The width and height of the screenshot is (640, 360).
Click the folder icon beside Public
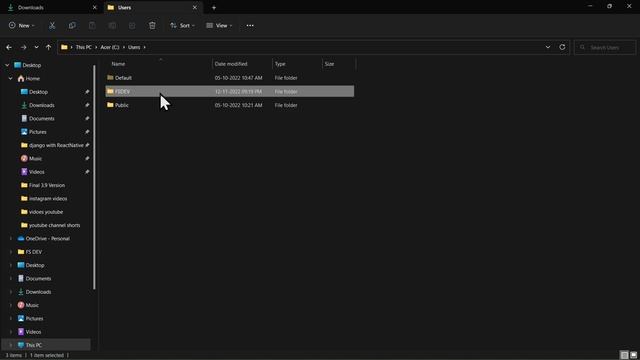pos(110,105)
